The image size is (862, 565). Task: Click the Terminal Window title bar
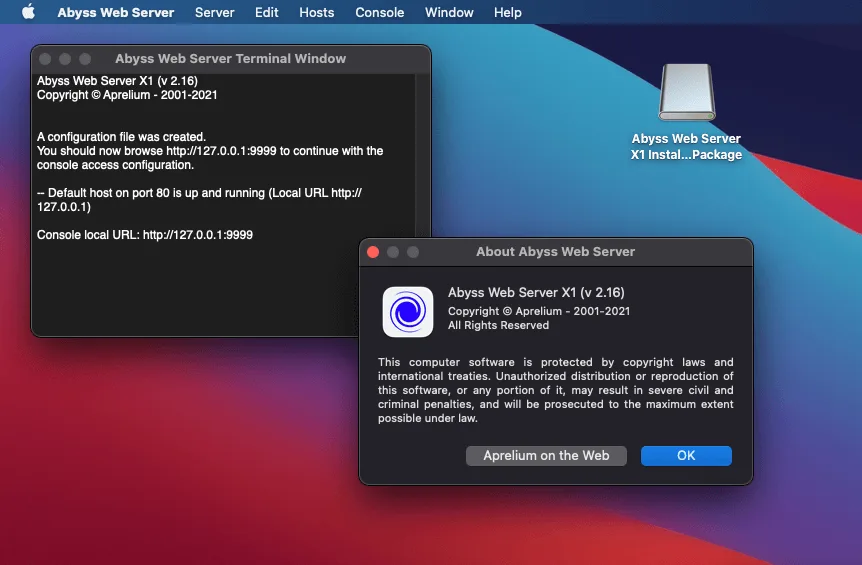coord(231,59)
